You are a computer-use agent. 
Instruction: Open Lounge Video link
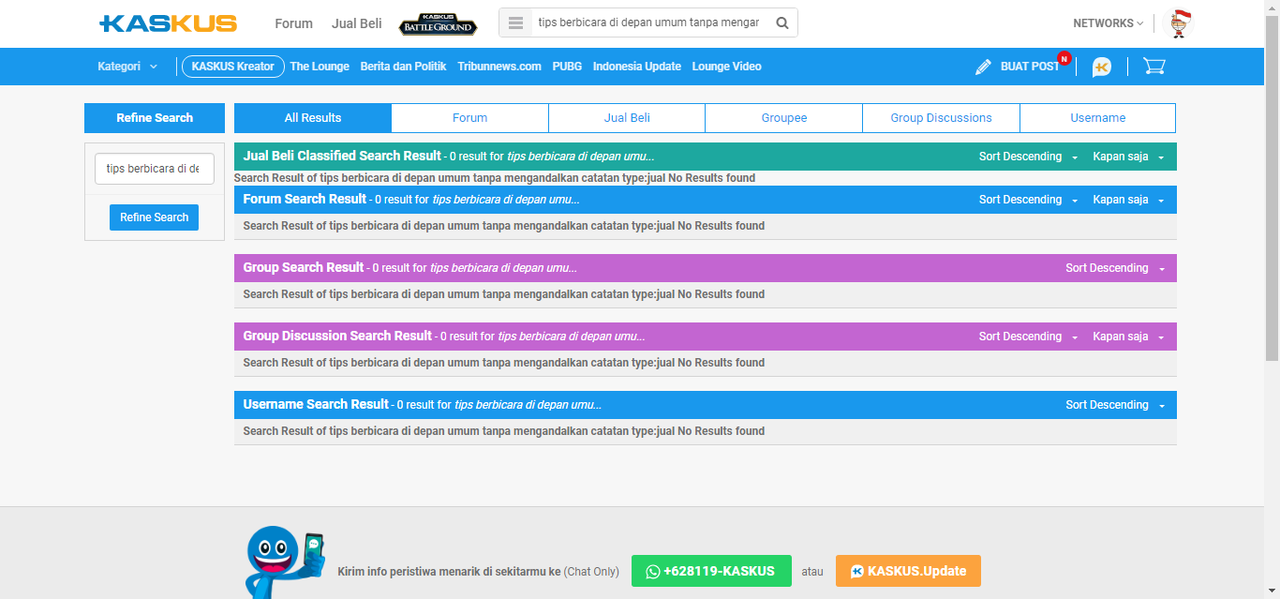[x=727, y=67]
